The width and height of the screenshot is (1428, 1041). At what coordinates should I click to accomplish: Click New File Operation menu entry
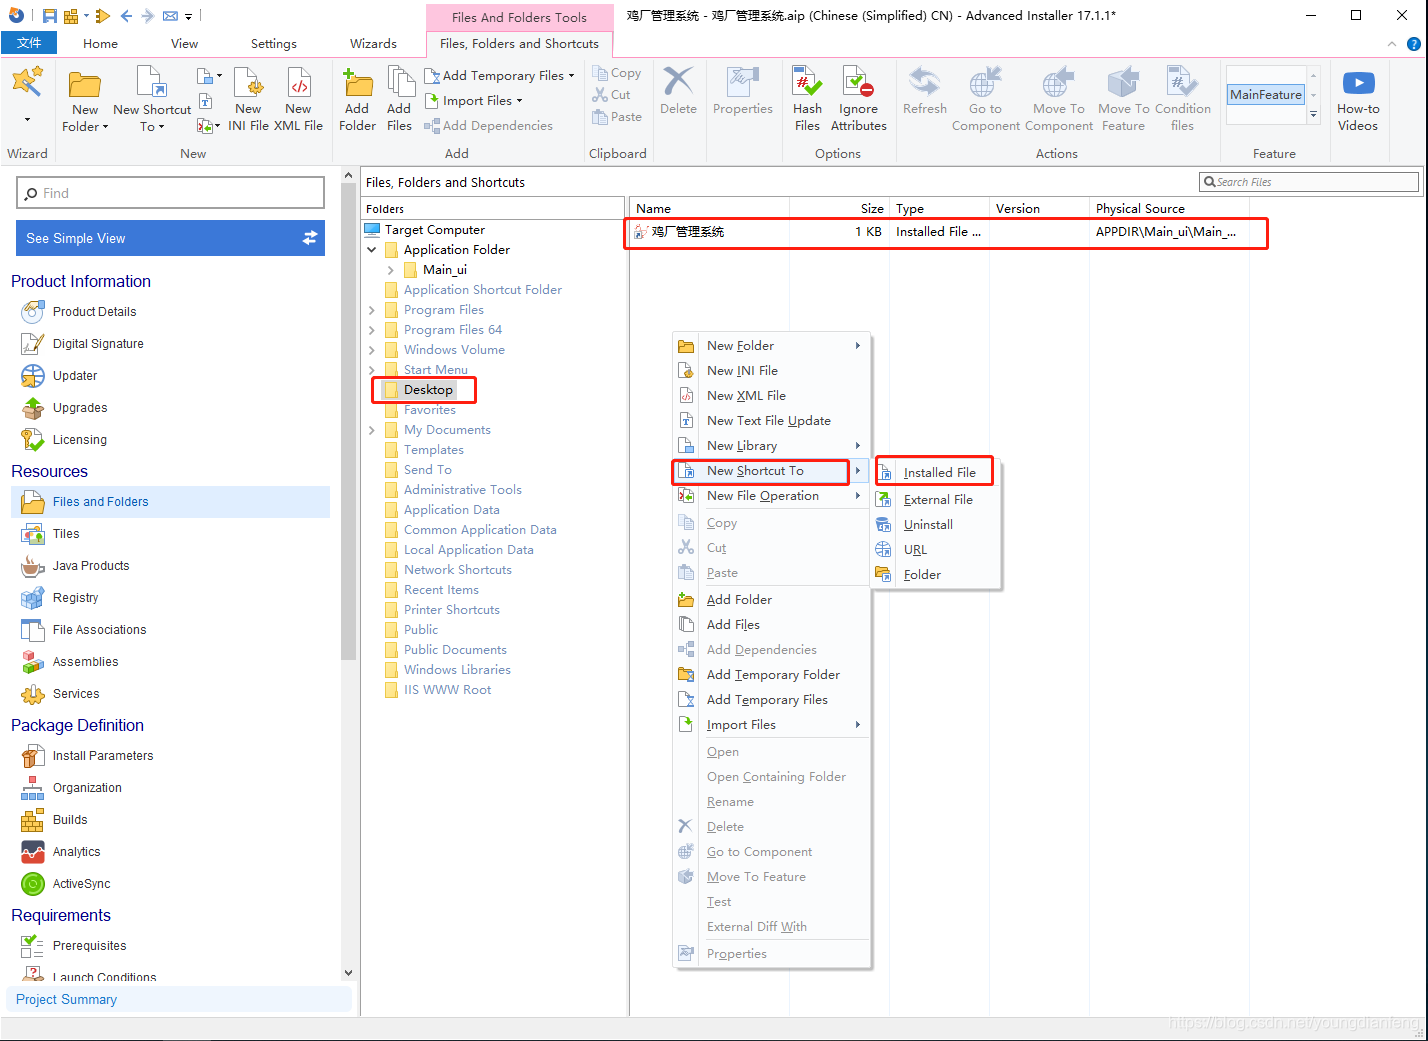(770, 496)
